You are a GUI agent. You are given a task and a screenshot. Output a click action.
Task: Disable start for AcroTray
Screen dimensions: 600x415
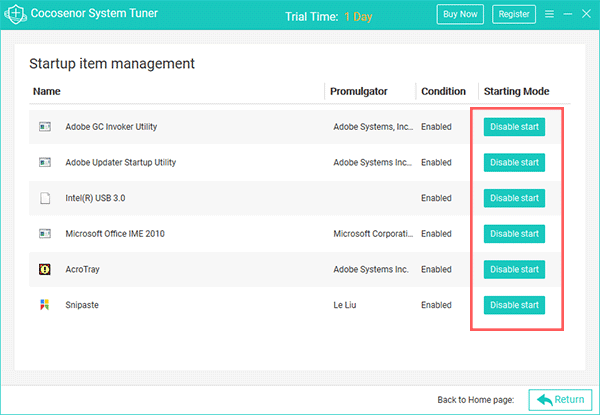[514, 269]
